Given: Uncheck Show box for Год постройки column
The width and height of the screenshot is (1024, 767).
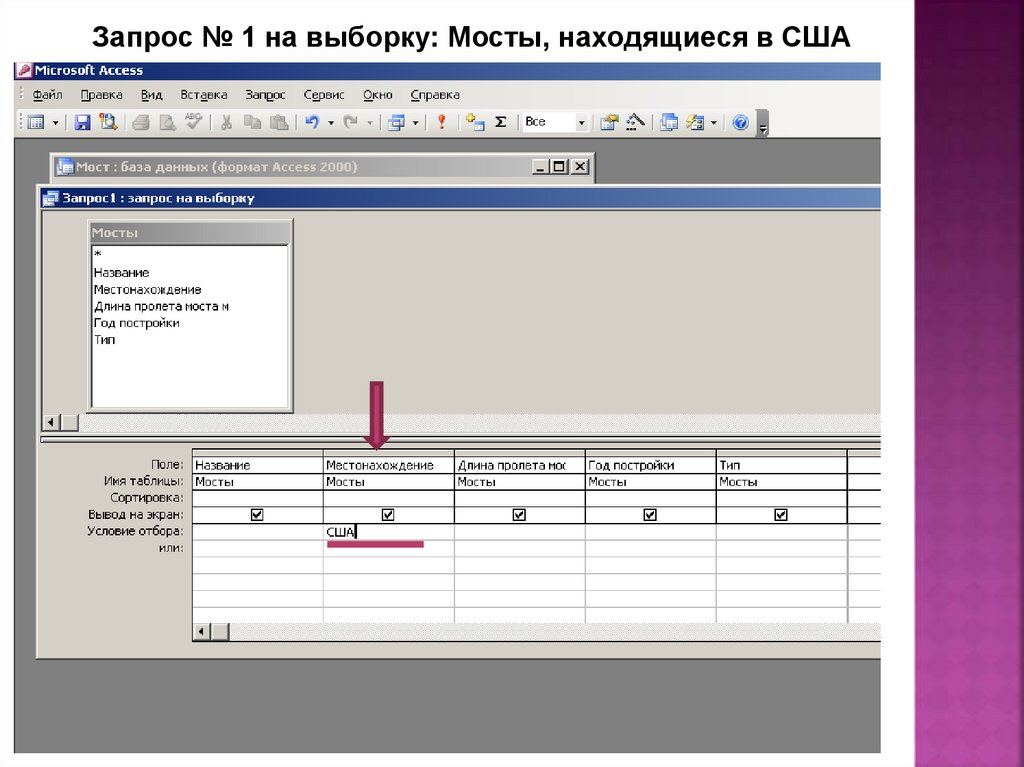Looking at the screenshot, I should pos(650,515).
